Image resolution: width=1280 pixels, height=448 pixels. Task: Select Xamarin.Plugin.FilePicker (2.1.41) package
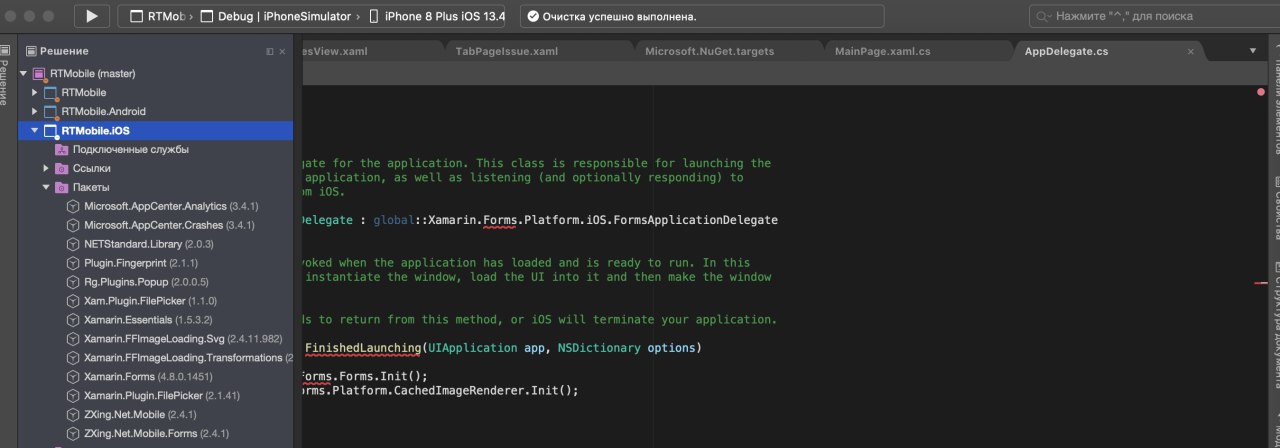[x=156, y=396]
